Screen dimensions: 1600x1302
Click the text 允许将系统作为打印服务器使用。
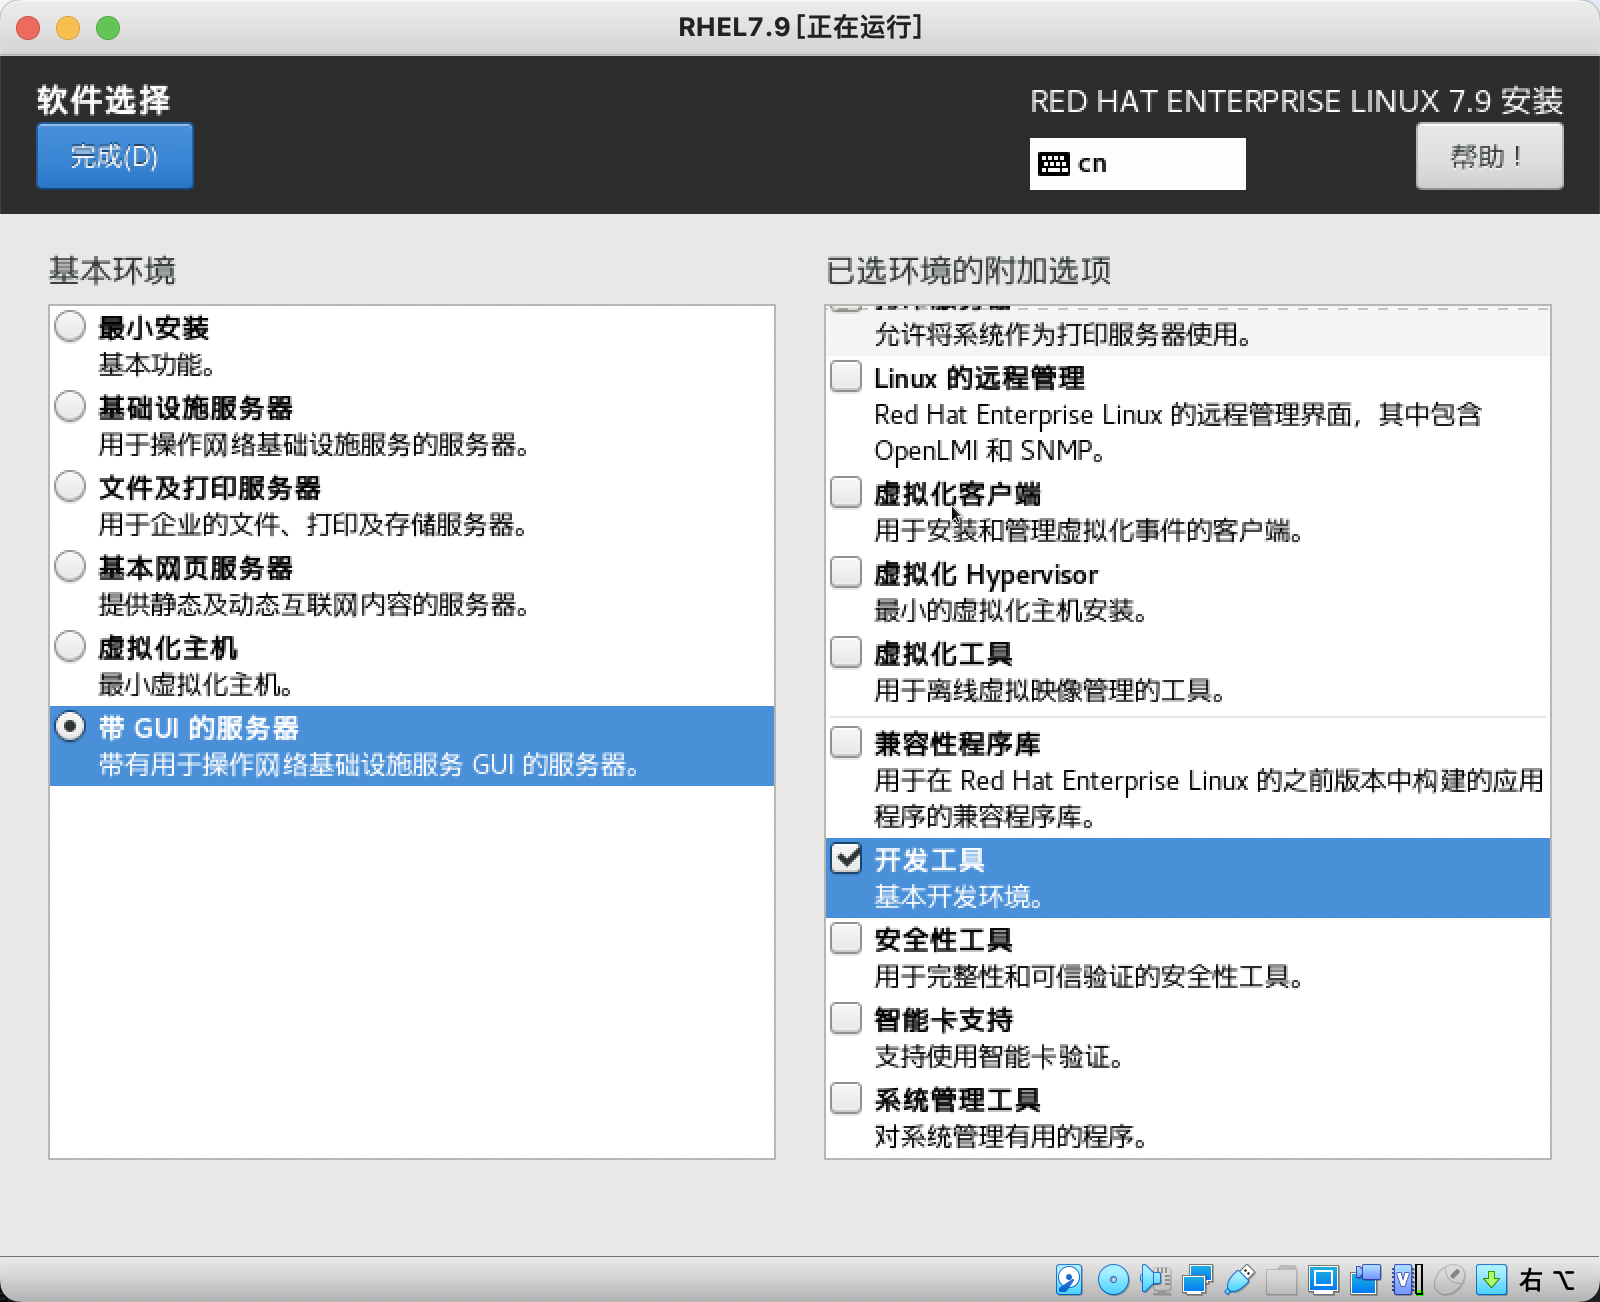(1063, 335)
